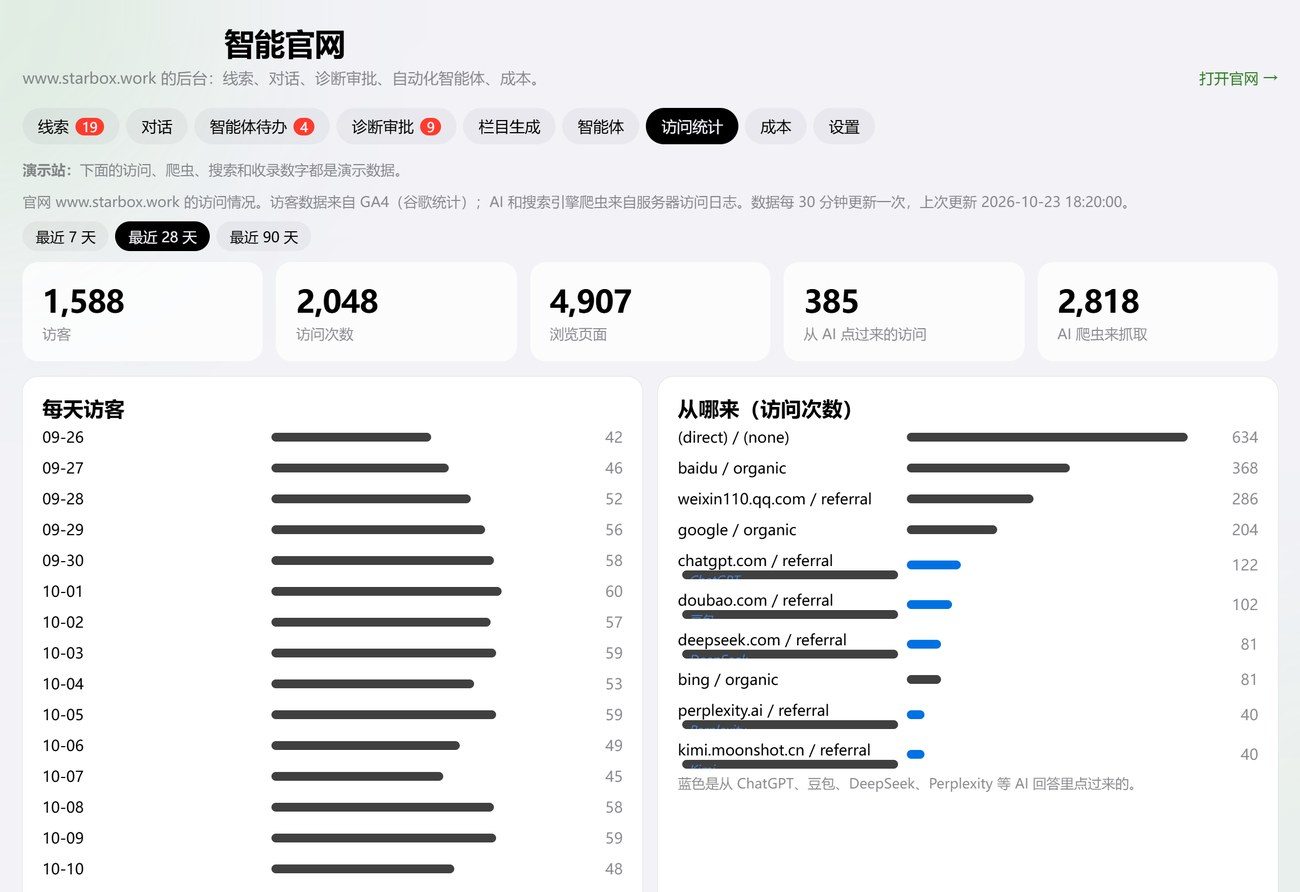Select the 最近 7 天 range
Image resolution: width=1300 pixels, height=892 pixels.
66,237
